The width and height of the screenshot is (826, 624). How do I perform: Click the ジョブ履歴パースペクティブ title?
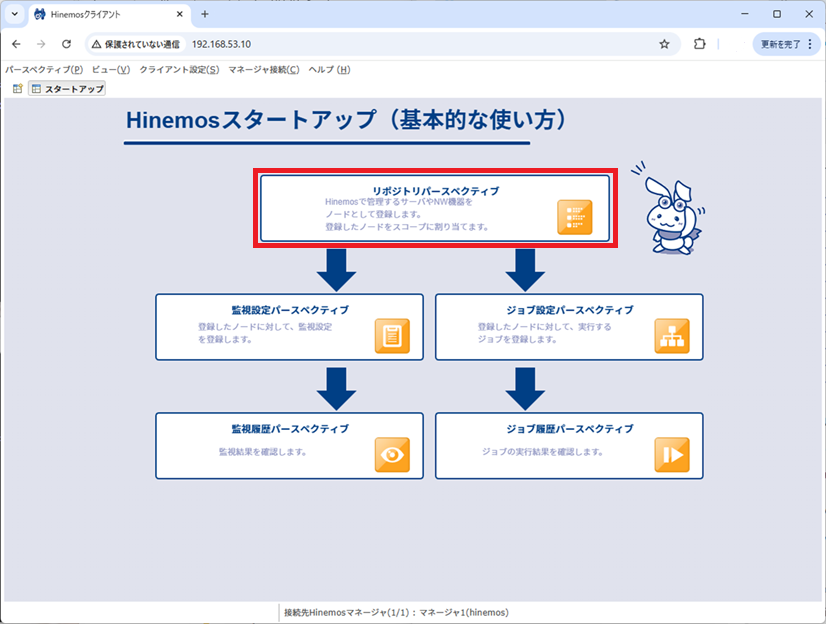570,429
